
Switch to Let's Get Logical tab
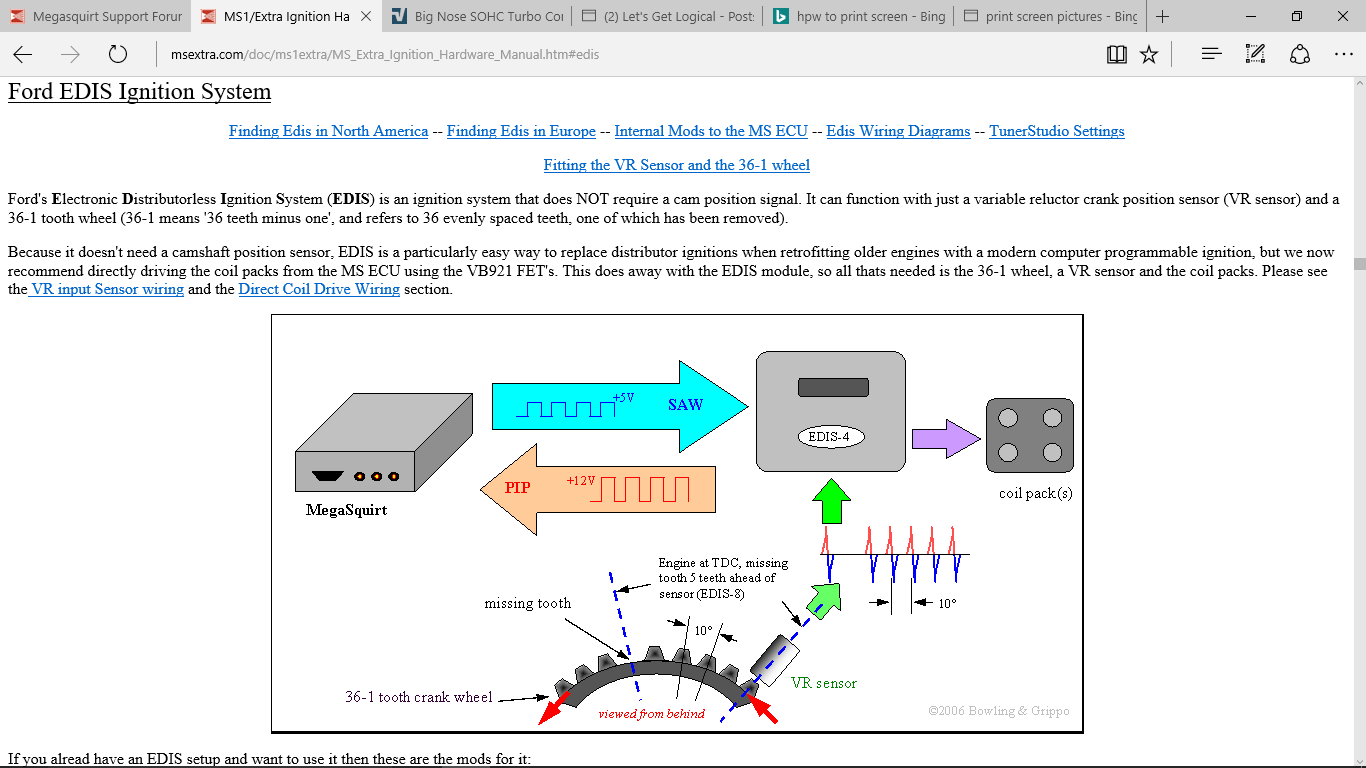(x=665, y=16)
